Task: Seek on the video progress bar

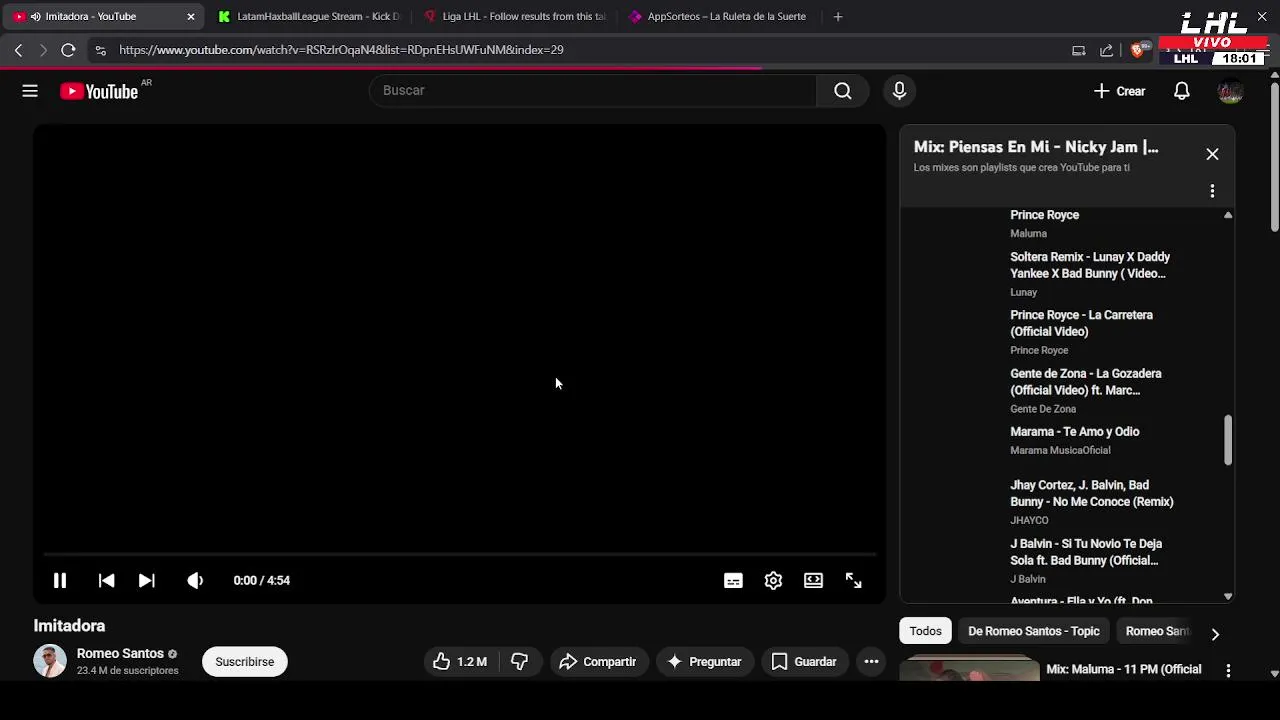Action: (x=460, y=553)
